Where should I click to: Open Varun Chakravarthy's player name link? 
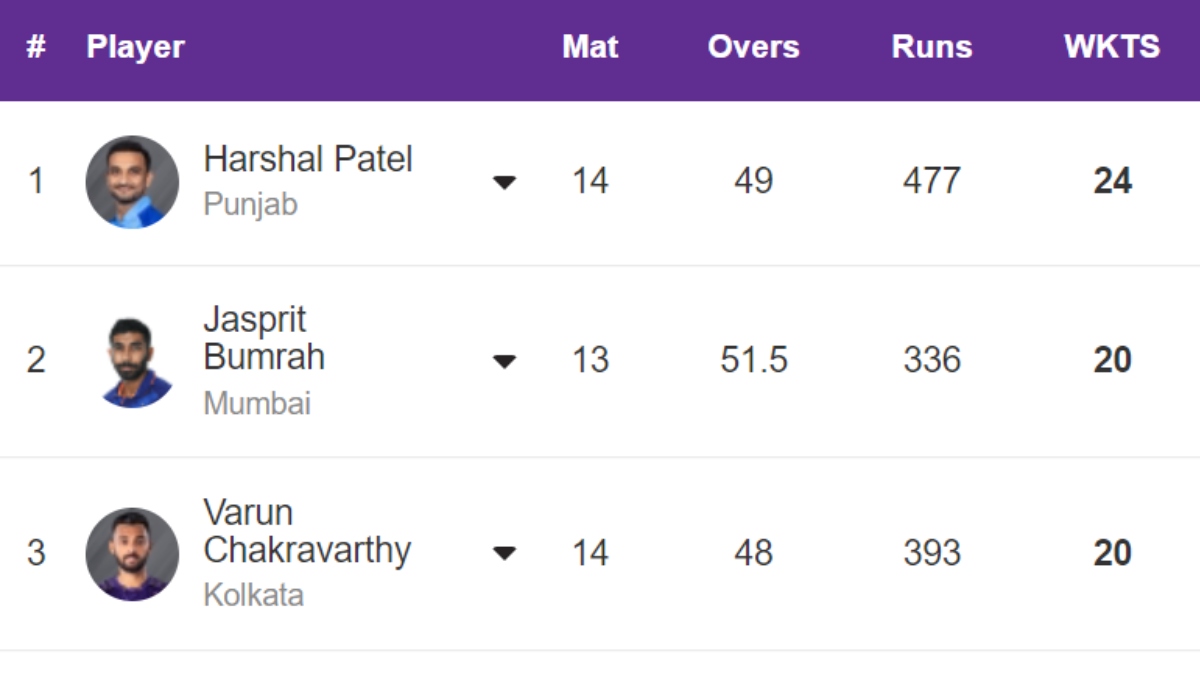pyautogui.click(x=306, y=532)
